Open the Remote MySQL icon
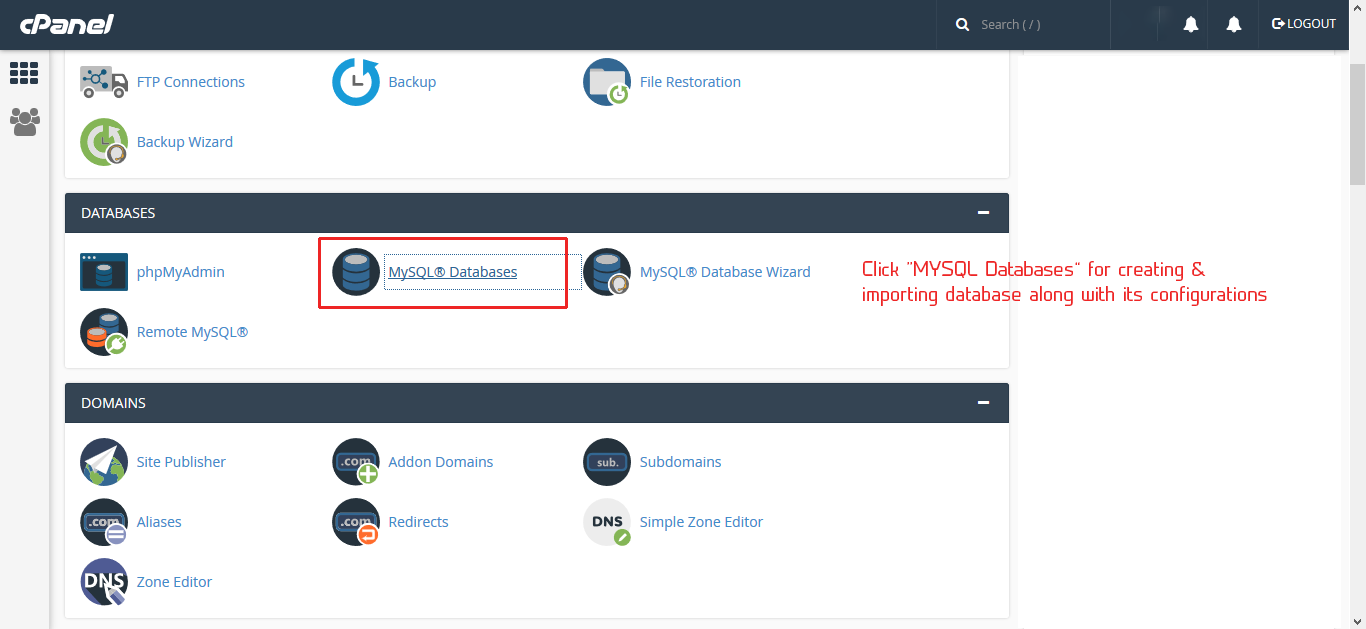This screenshot has height=629, width=1366. coord(104,332)
